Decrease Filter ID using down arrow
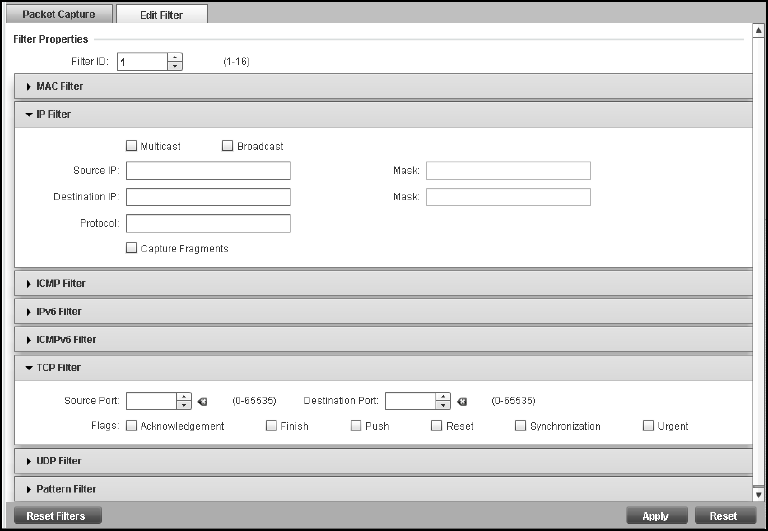This screenshot has width=768, height=531. [175, 66]
